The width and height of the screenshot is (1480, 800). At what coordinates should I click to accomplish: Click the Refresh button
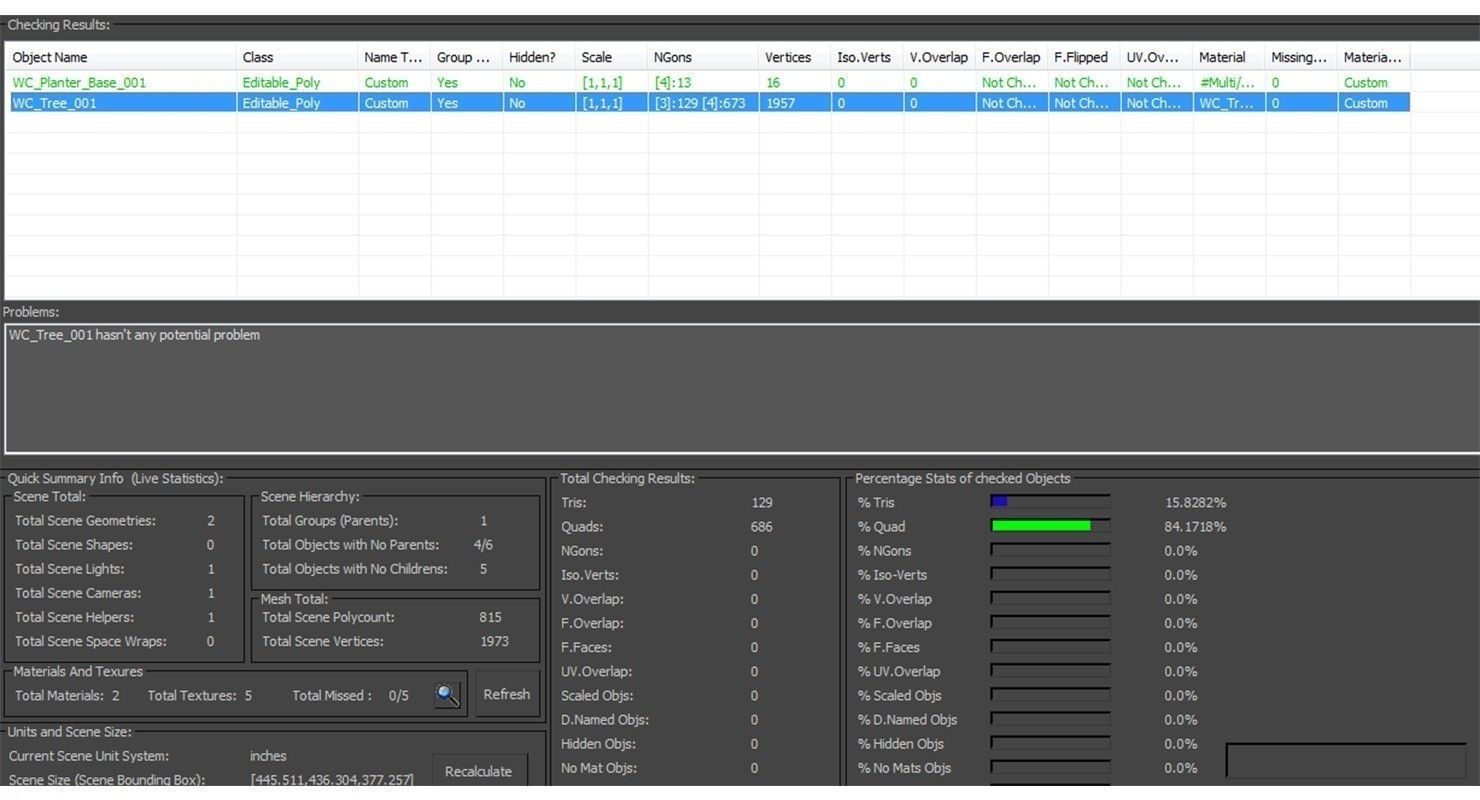(x=507, y=694)
